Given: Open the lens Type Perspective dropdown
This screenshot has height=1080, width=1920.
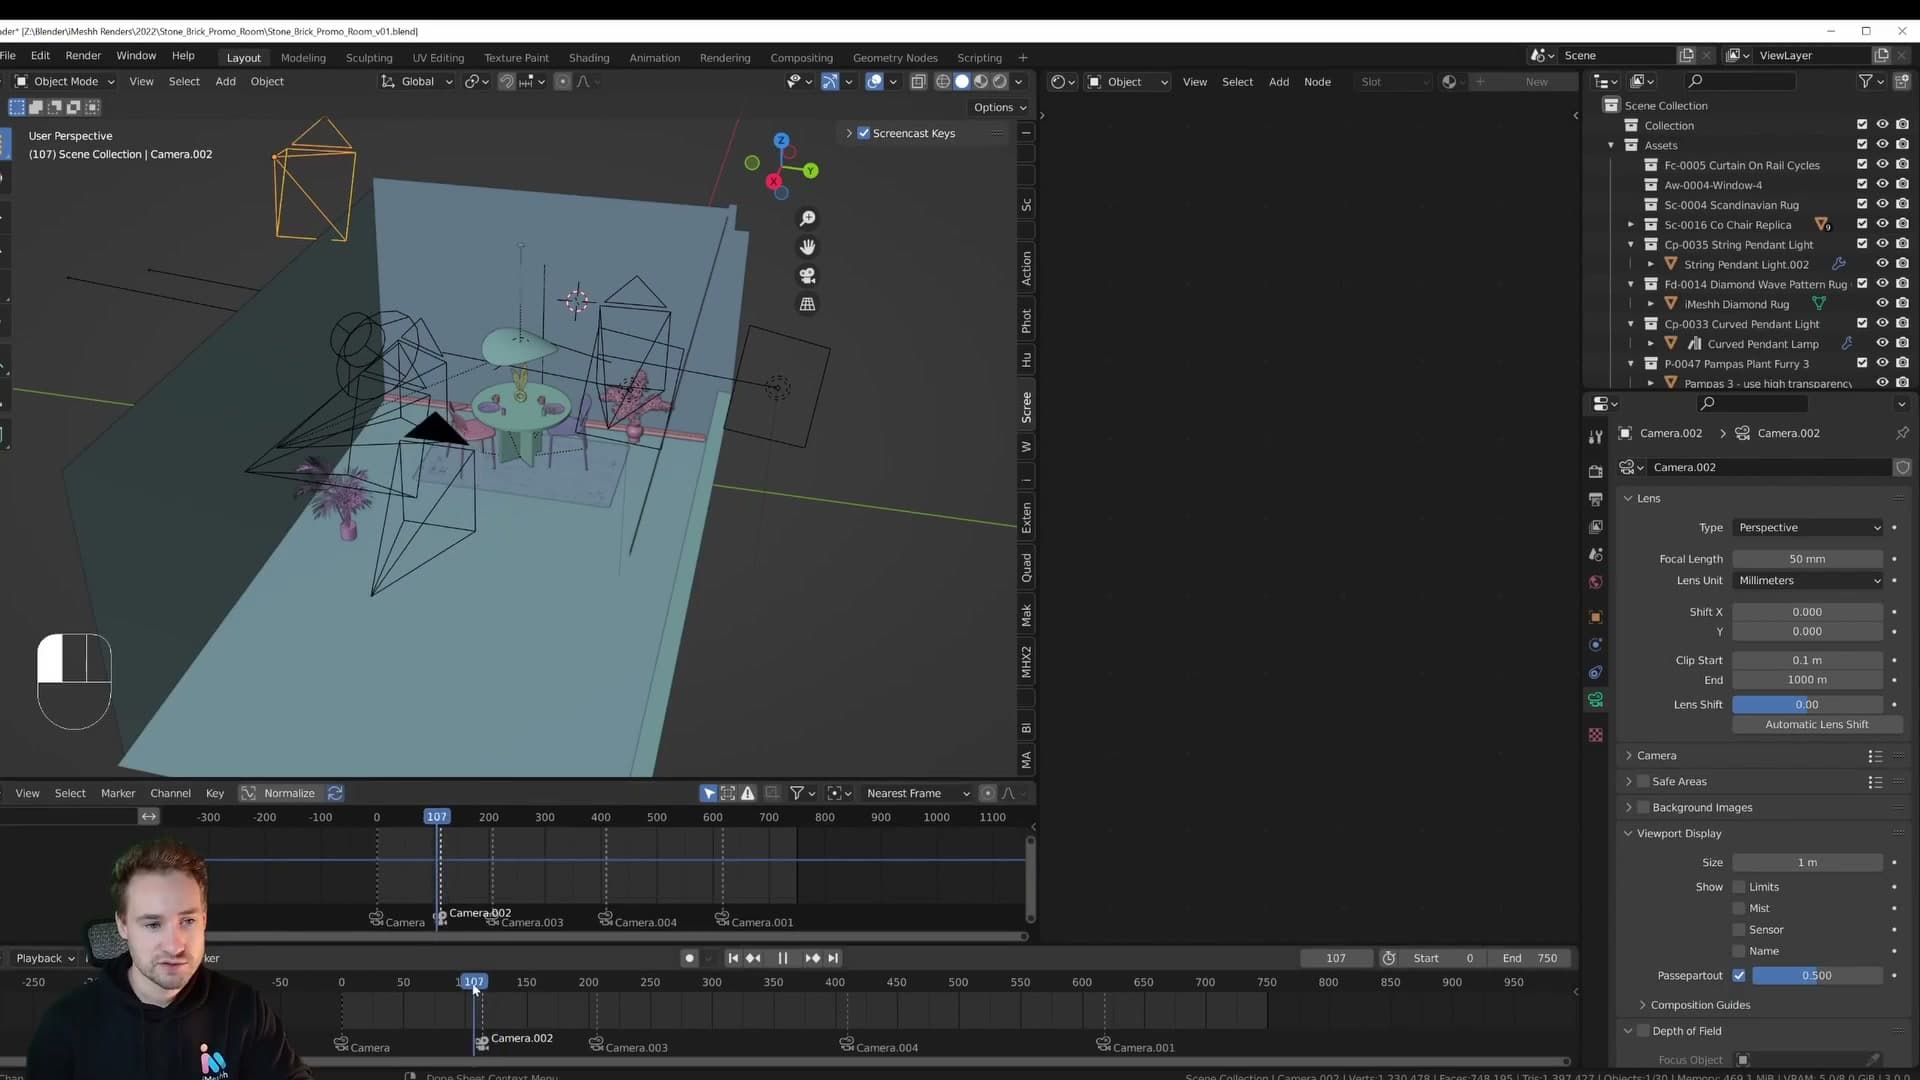Looking at the screenshot, I should pyautogui.click(x=1808, y=527).
